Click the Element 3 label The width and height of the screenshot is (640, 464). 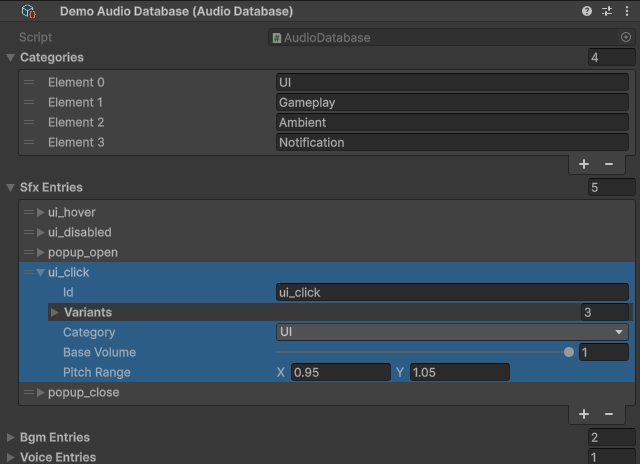[x=76, y=142]
